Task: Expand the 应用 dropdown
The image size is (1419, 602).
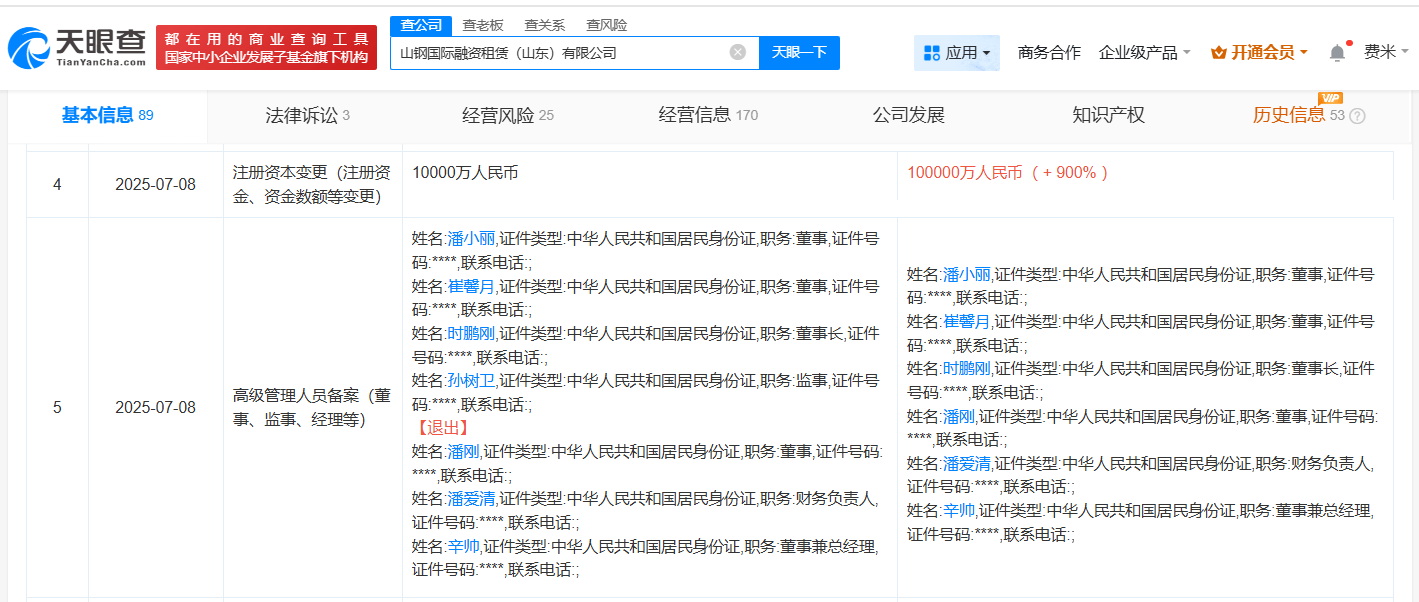Action: (957, 52)
